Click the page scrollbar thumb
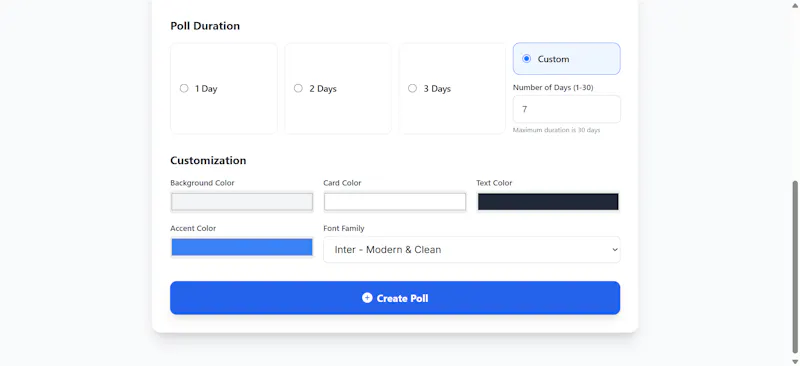 (x=795, y=267)
